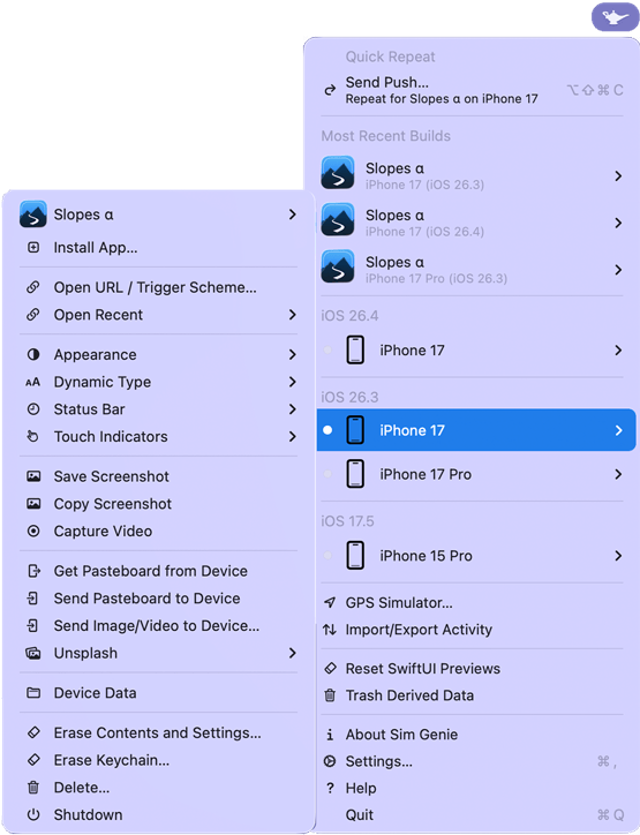
Task: Click the Settings gear icon
Action: coord(330,761)
